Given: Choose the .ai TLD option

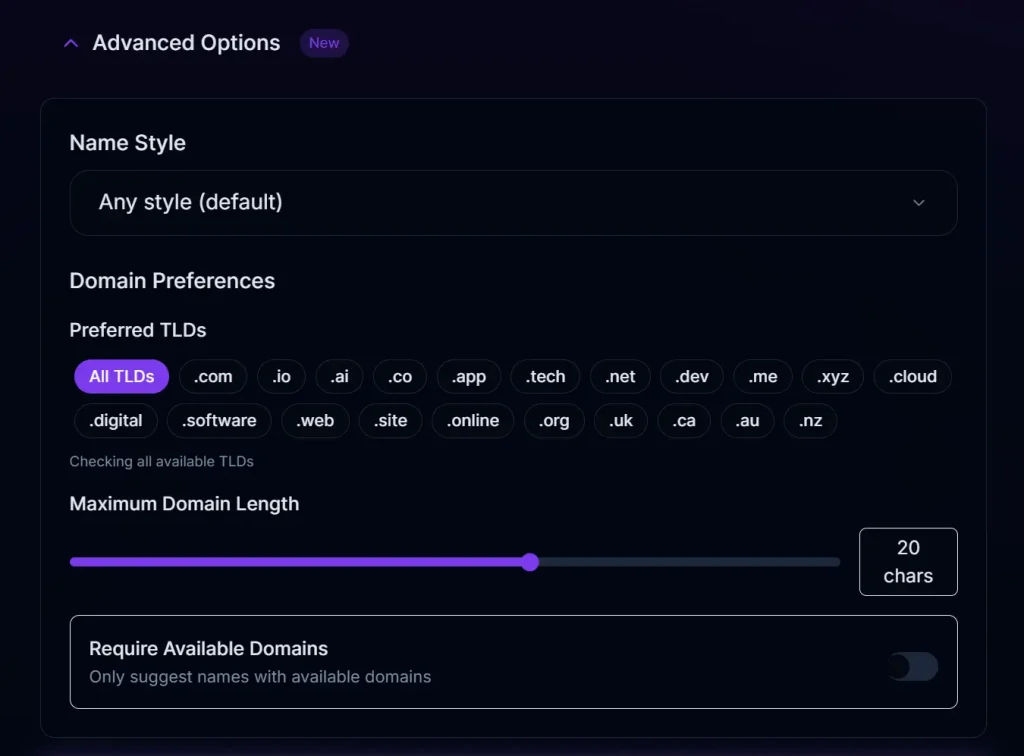Looking at the screenshot, I should click(339, 376).
